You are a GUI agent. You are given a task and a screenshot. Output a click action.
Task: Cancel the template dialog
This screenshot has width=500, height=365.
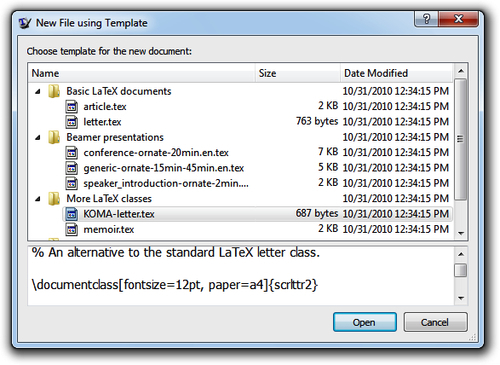(x=435, y=322)
